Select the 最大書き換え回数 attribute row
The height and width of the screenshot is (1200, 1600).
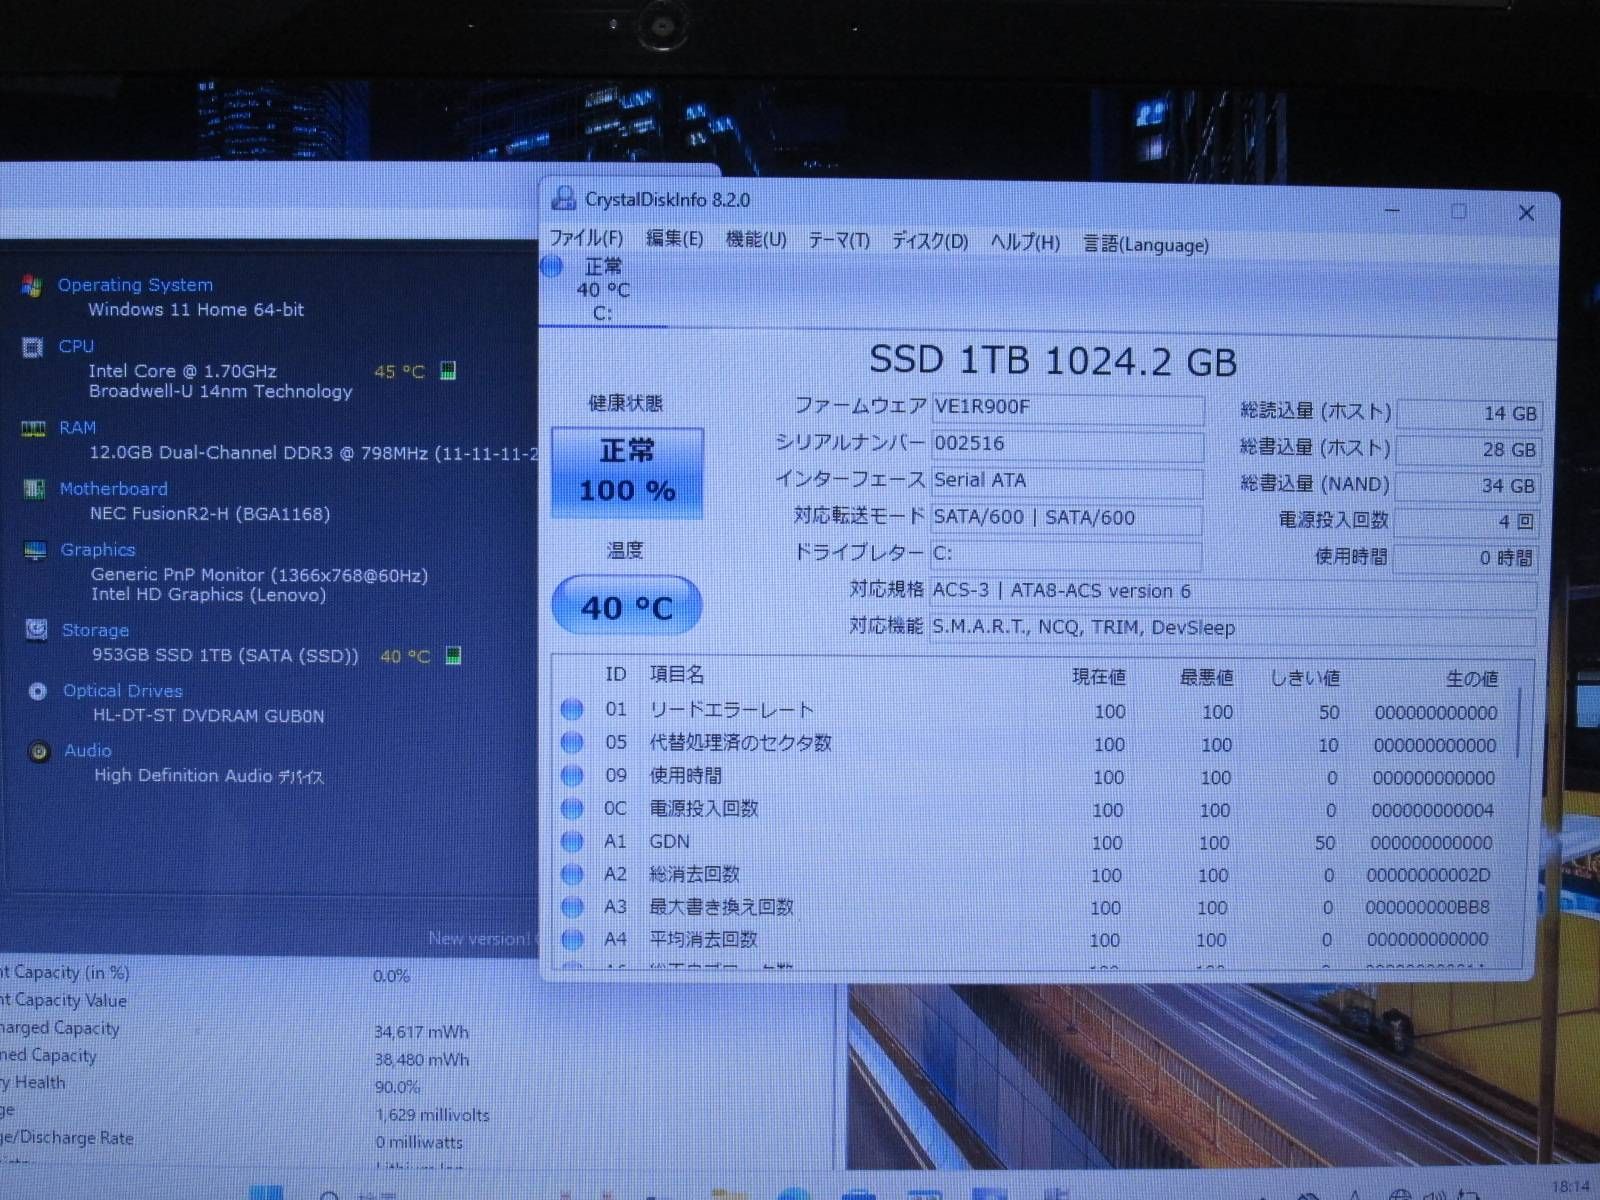(1032, 907)
